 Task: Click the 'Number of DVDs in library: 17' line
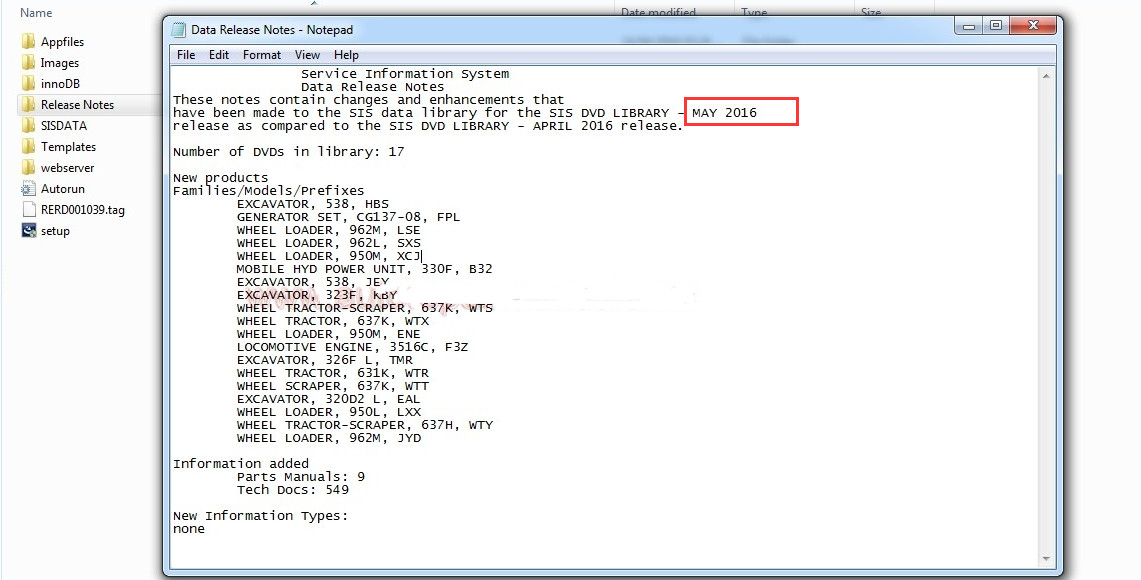288,151
